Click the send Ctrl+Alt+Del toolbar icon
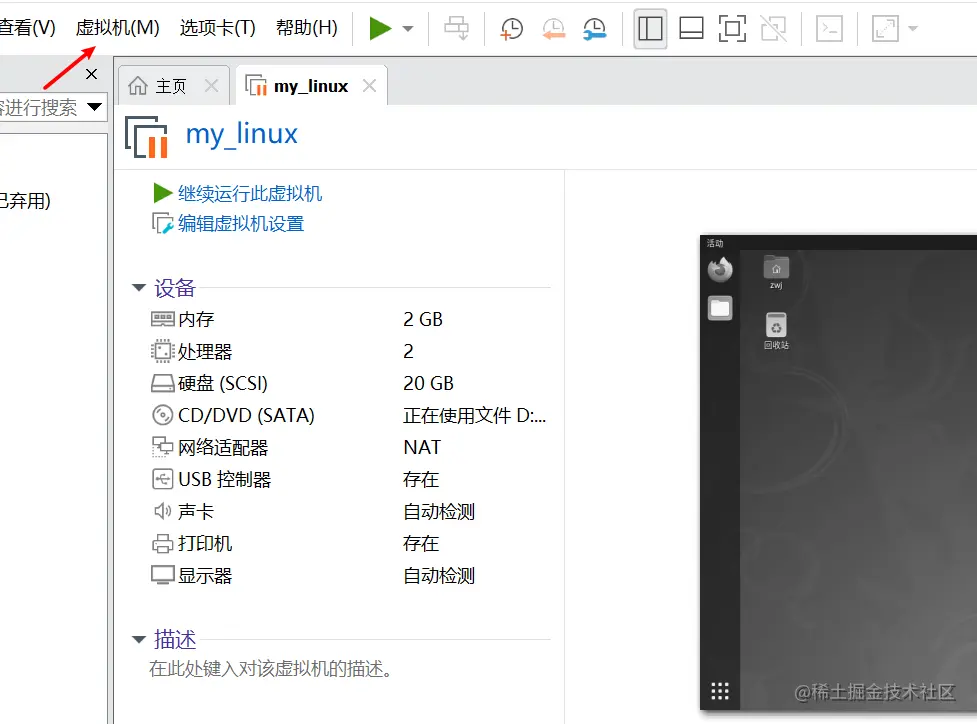This screenshot has height=724, width=977. click(x=456, y=29)
